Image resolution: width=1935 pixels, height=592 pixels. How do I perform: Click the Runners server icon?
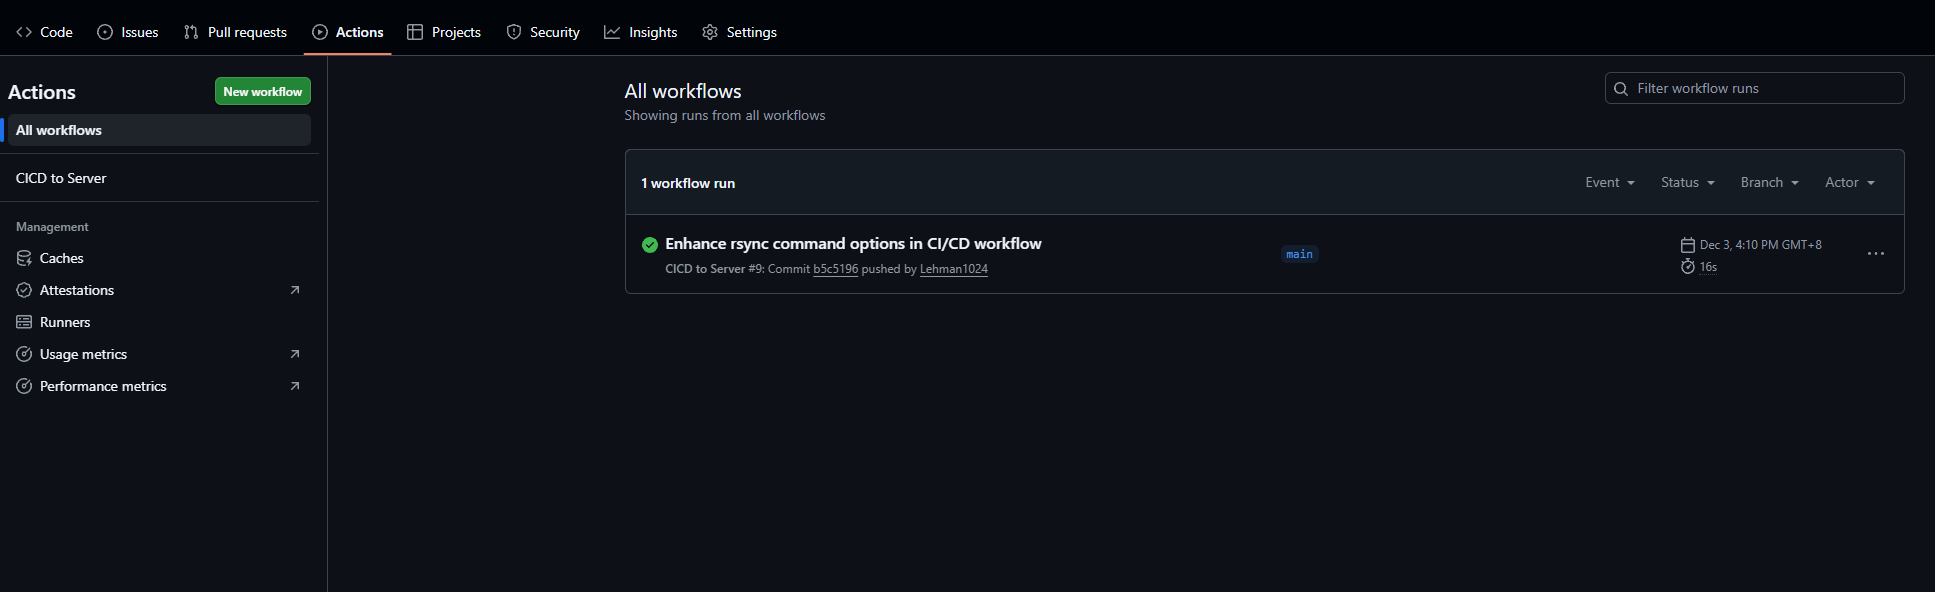pos(24,322)
